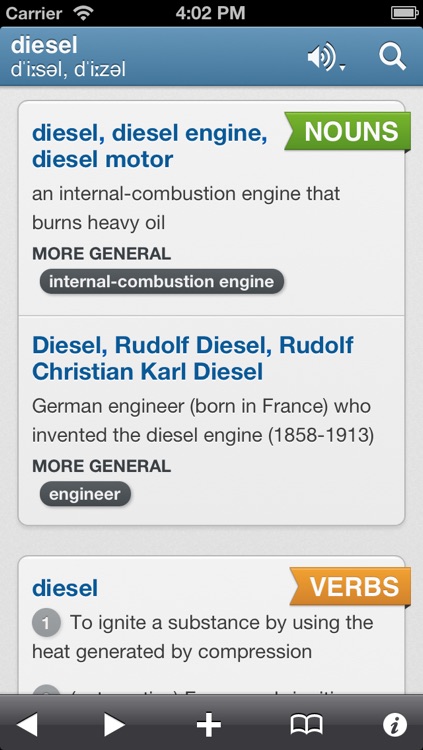Tap the search magnifier icon

click(392, 57)
